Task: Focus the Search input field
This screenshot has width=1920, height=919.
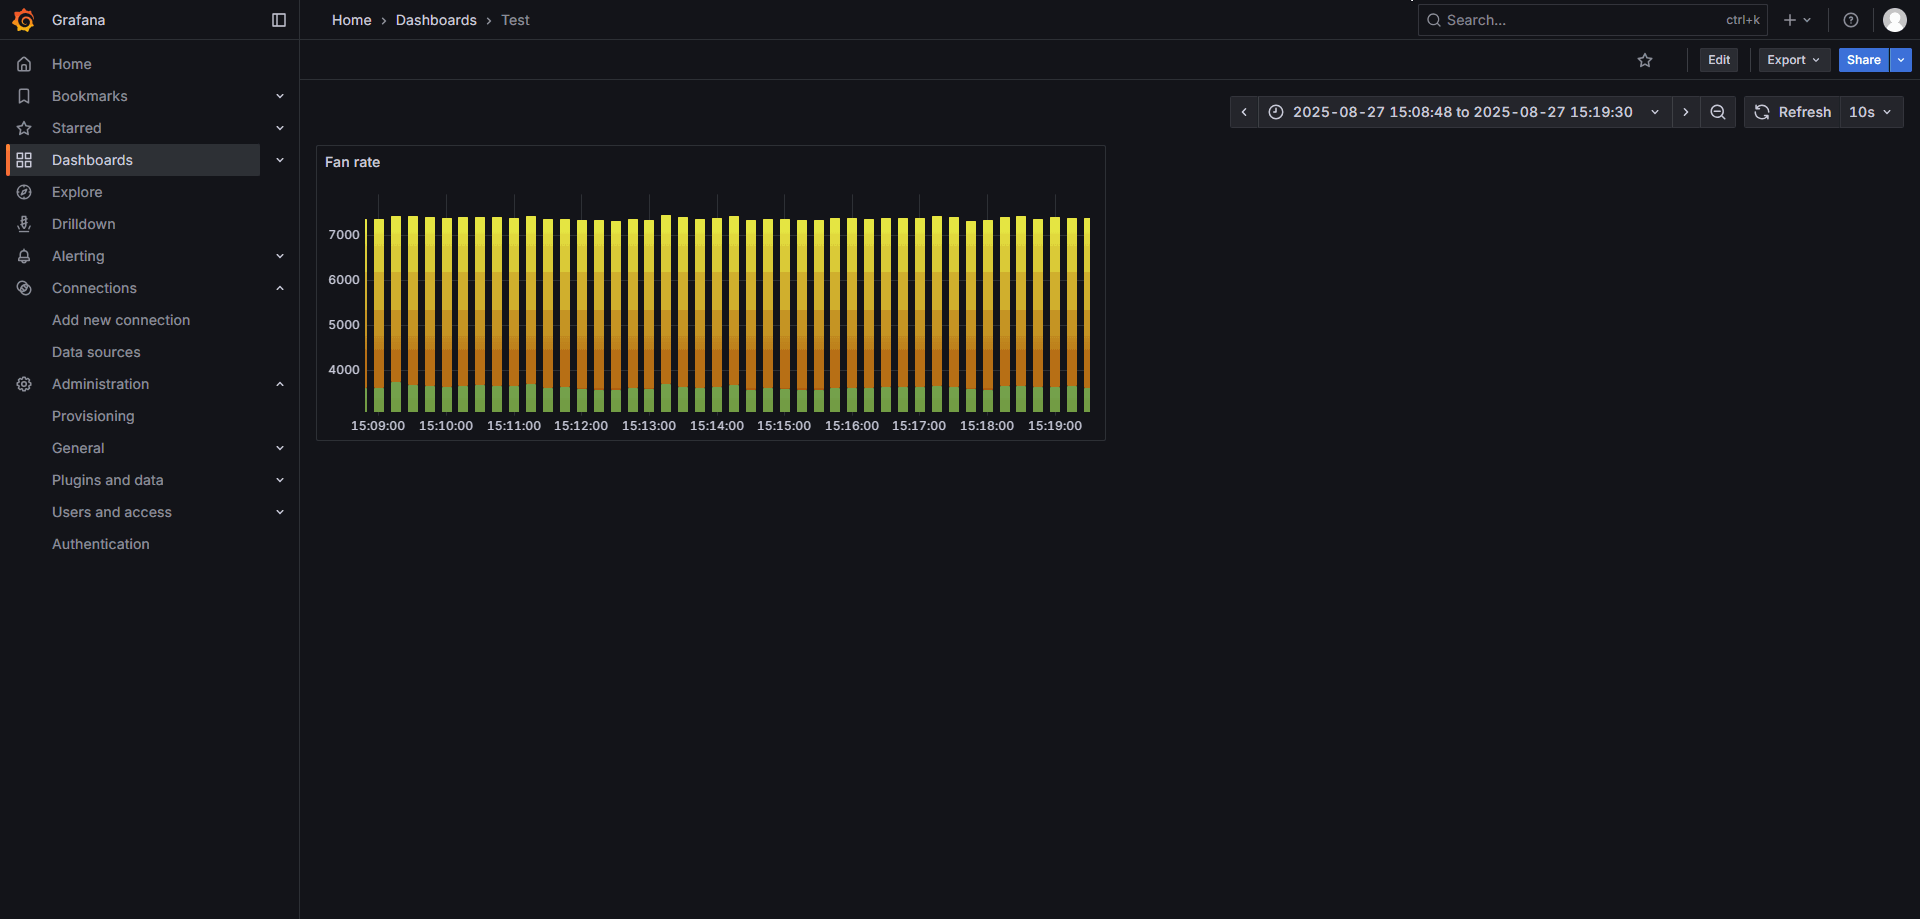Action: point(1580,20)
